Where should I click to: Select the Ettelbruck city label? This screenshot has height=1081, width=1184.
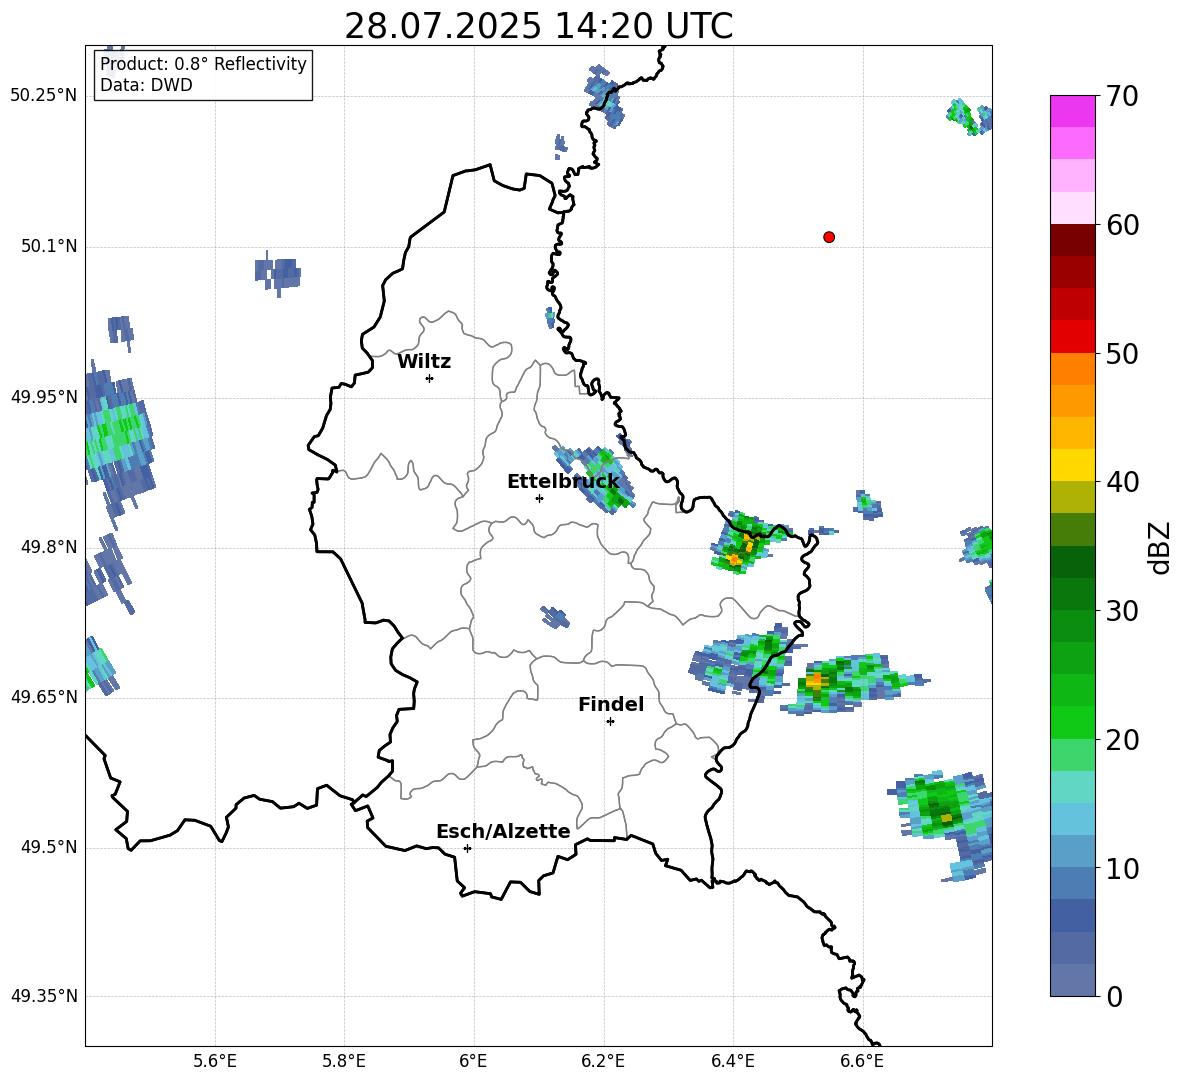tap(563, 482)
